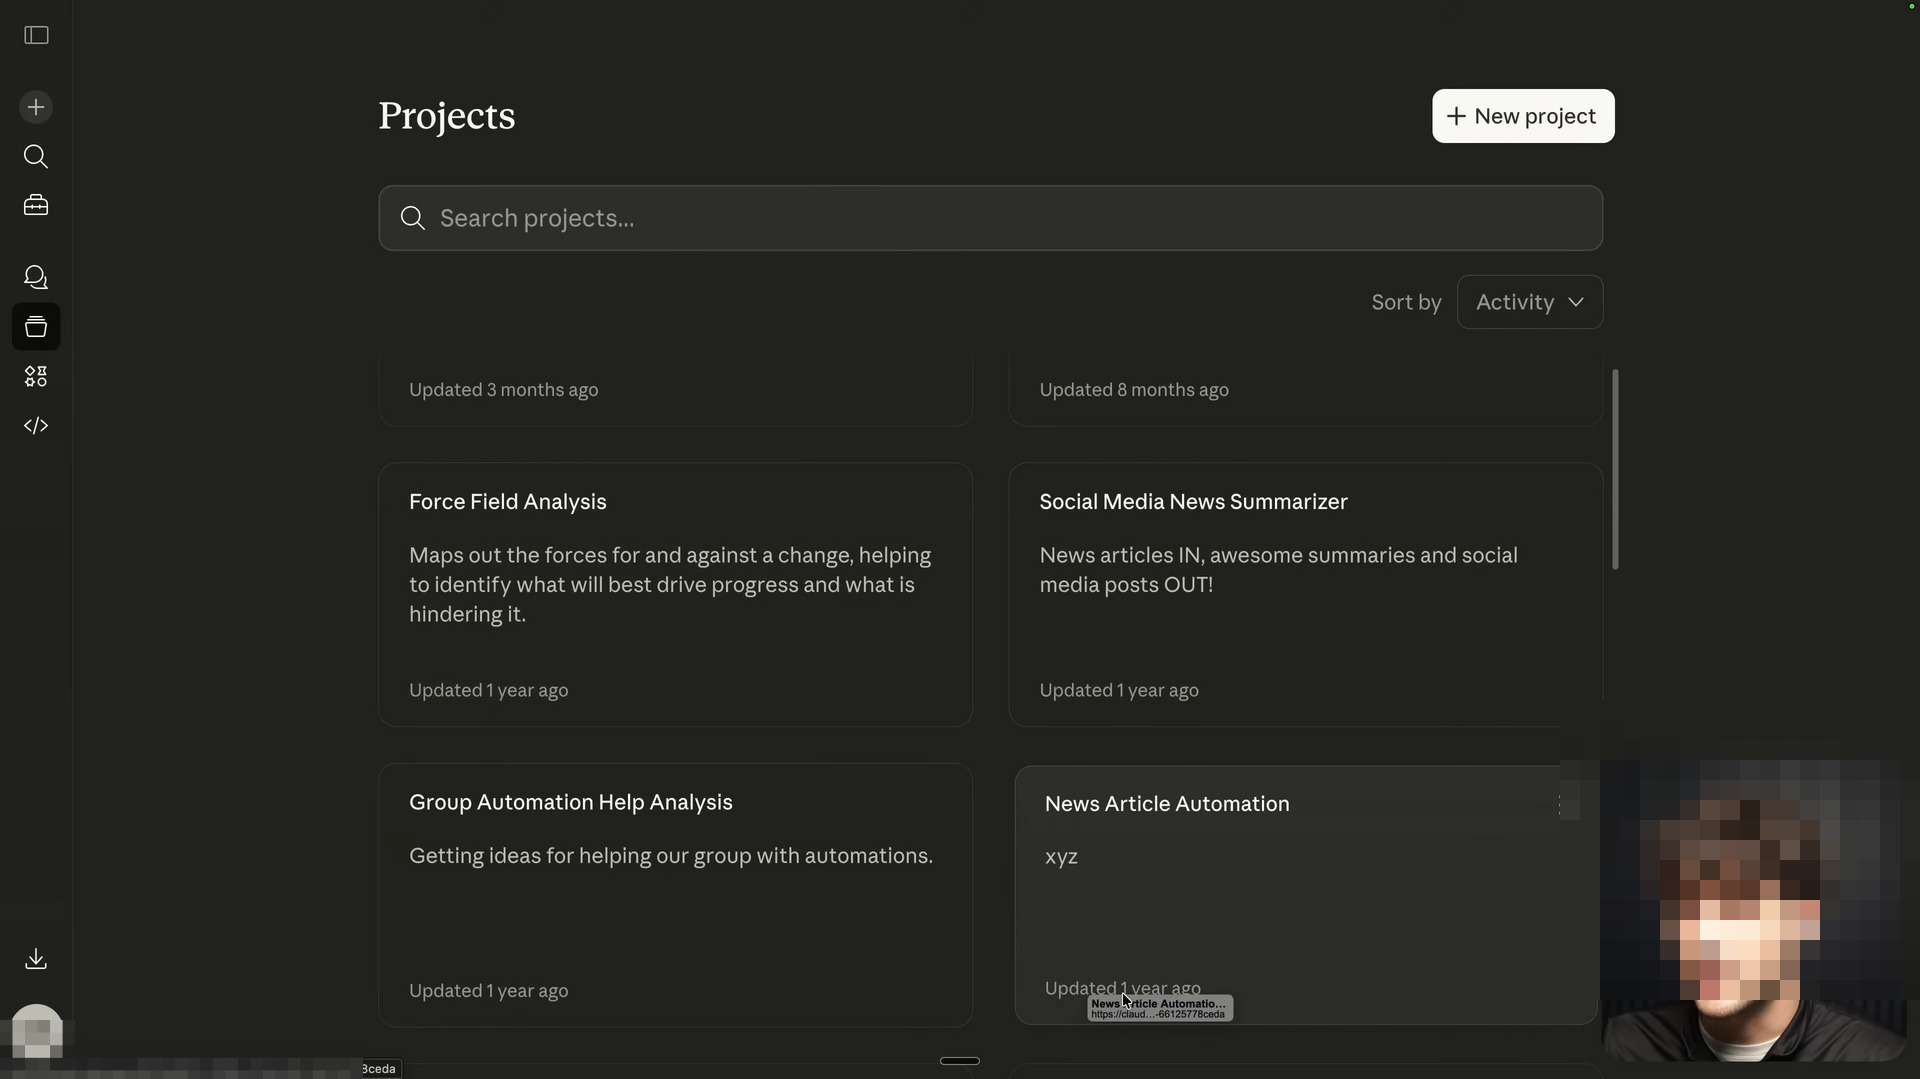
Task: Expand the Activity sort dropdown
Action: pos(1530,302)
